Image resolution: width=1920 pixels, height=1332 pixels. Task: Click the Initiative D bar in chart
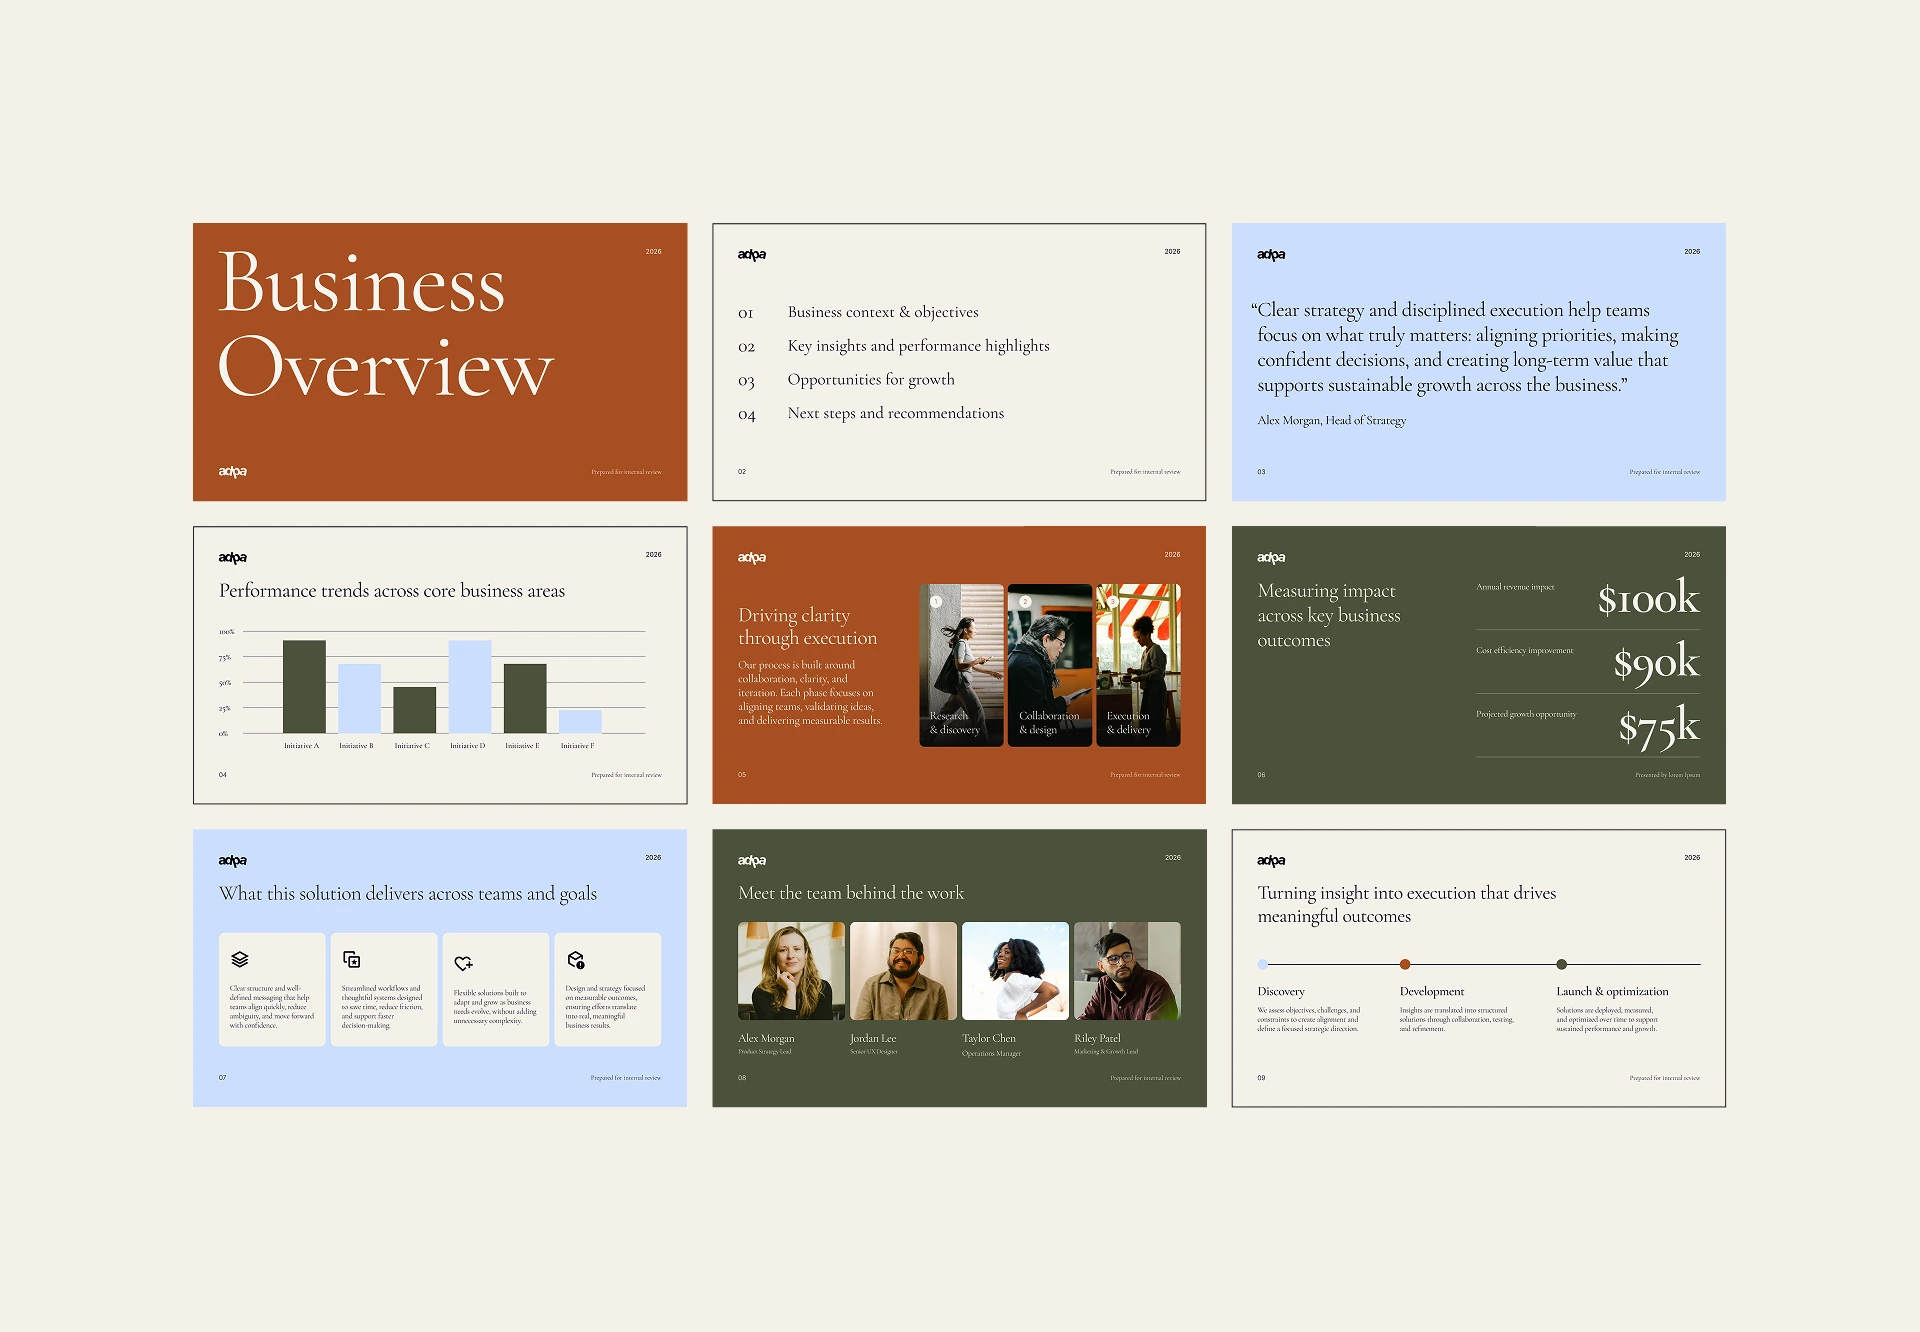click(x=470, y=687)
